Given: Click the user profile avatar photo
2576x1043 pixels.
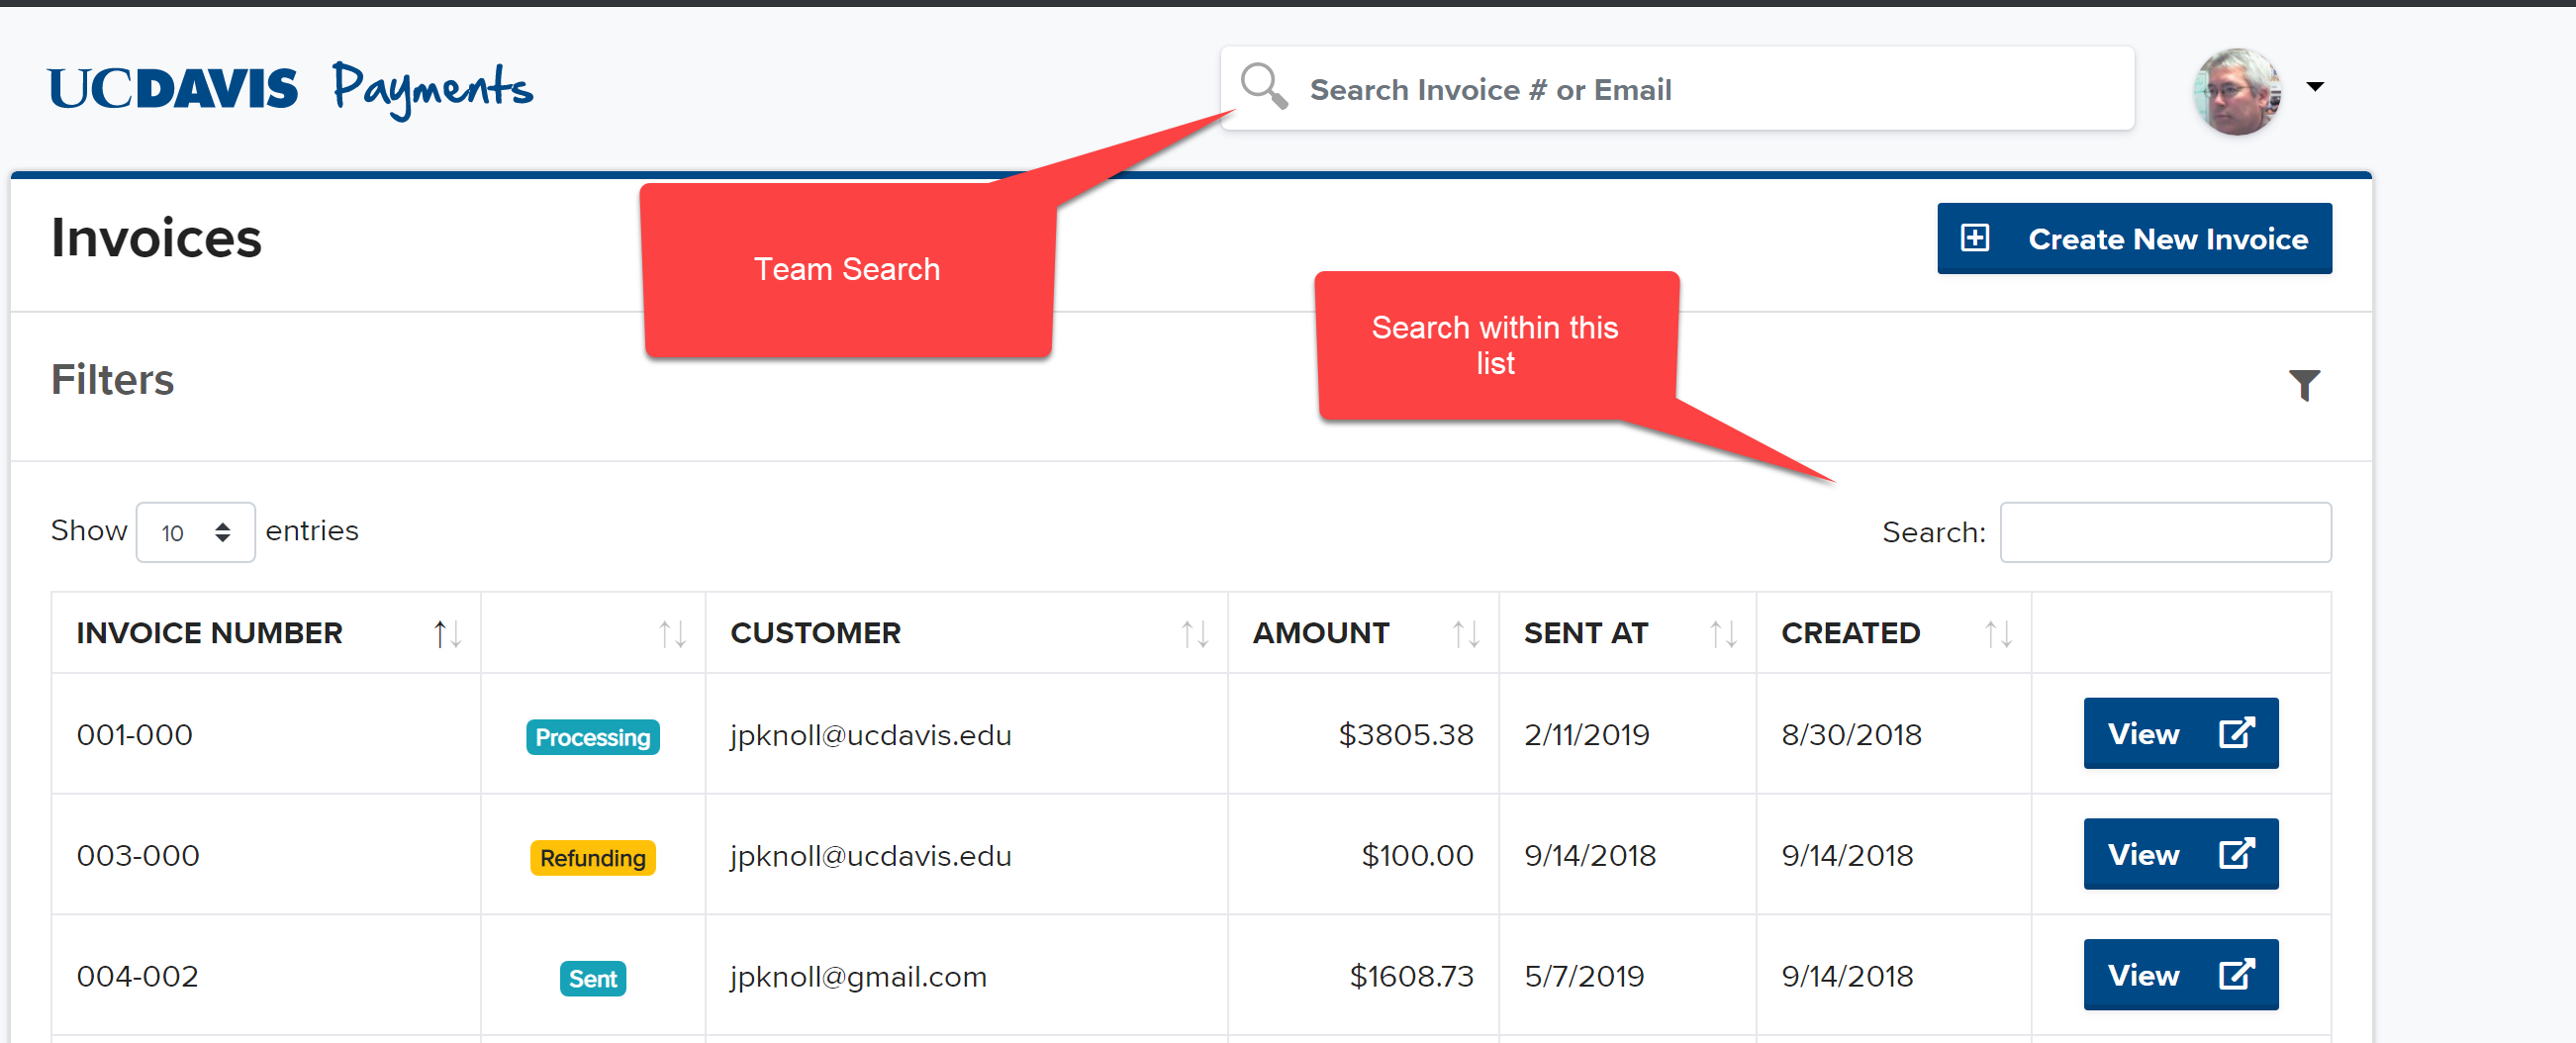Looking at the screenshot, I should 2238,91.
